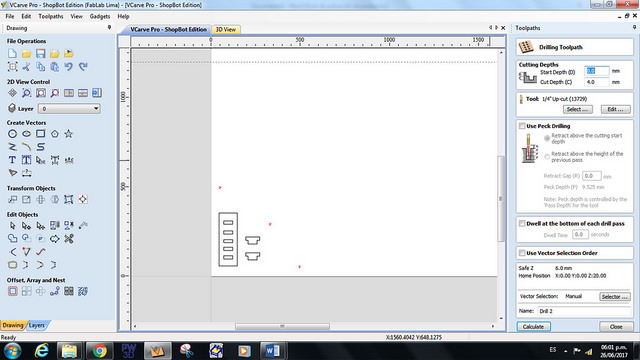Click the toolpath Name field showing Drill 2

[584, 311]
